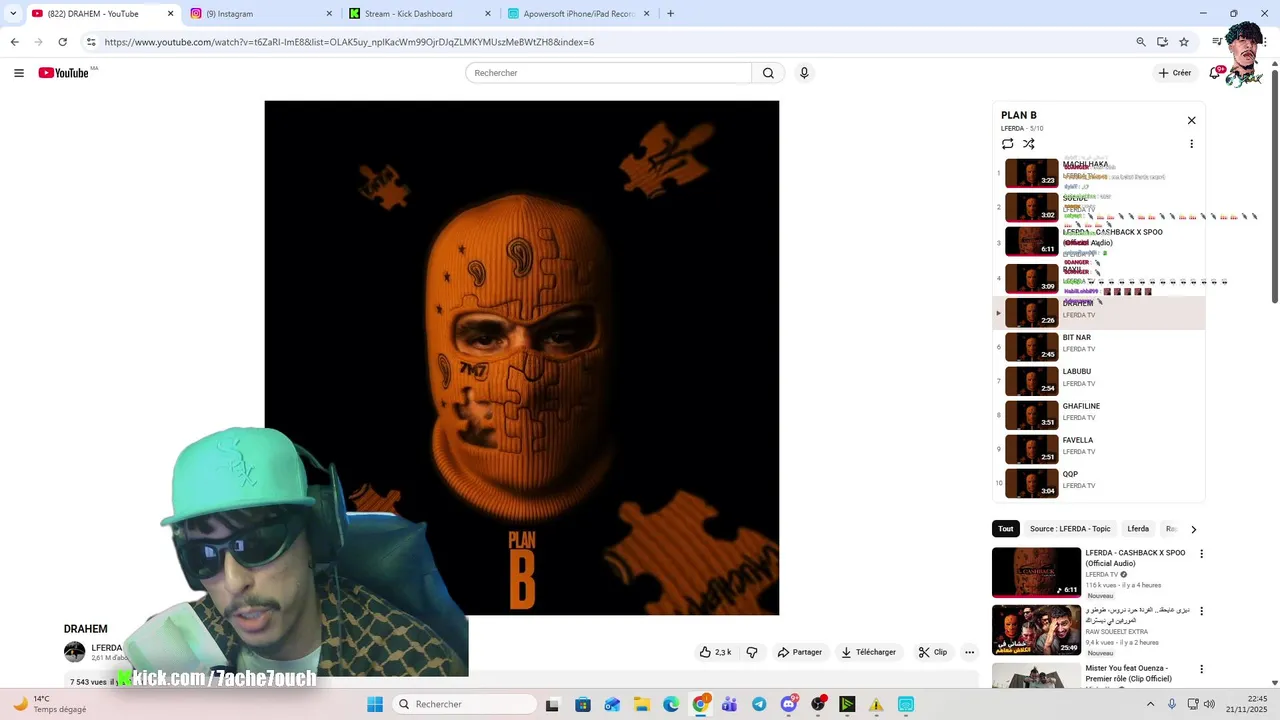Open more actions ellipsis beside Clip
1280x720 pixels.
click(x=969, y=652)
